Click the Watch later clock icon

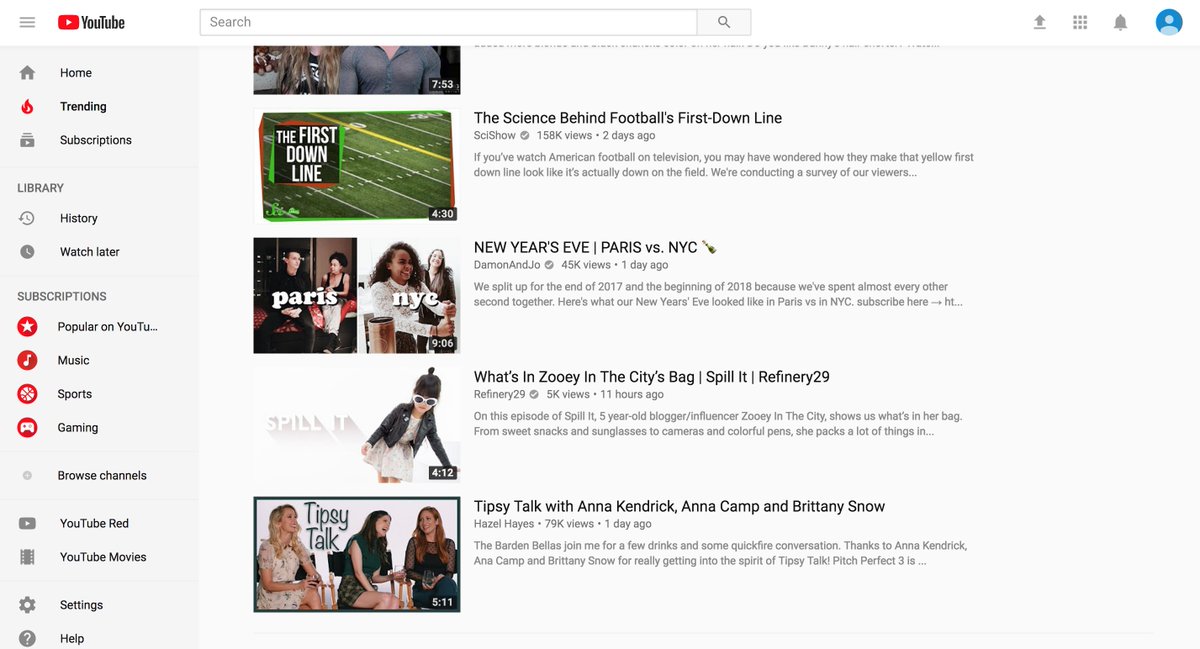click(x=27, y=252)
